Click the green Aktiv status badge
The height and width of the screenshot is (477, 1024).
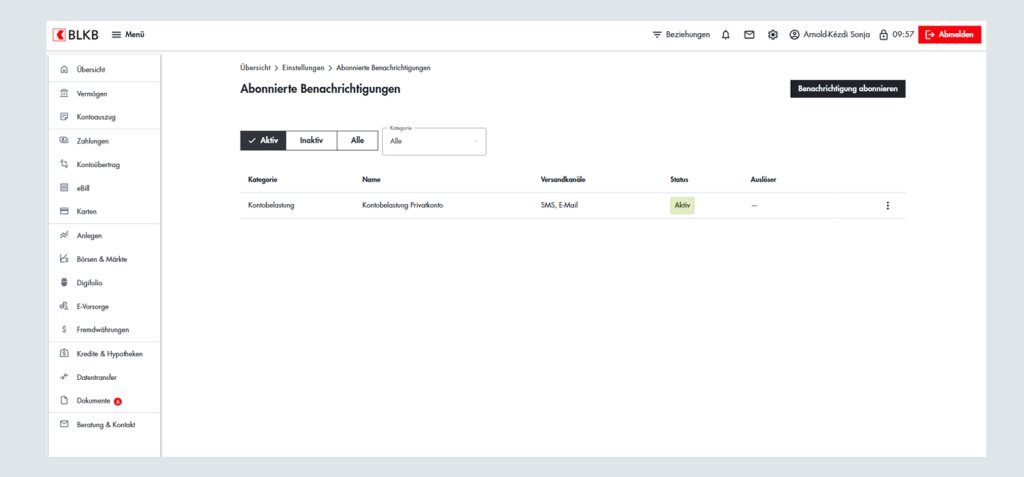(682, 205)
